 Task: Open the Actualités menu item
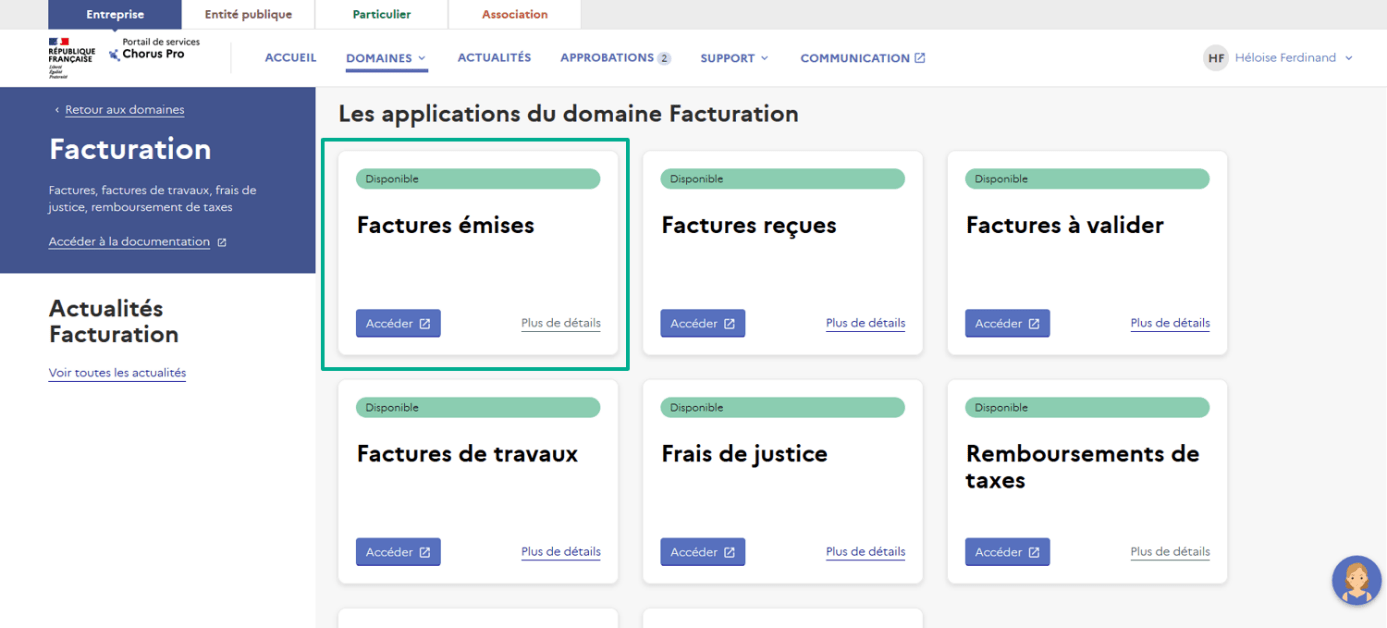(494, 58)
